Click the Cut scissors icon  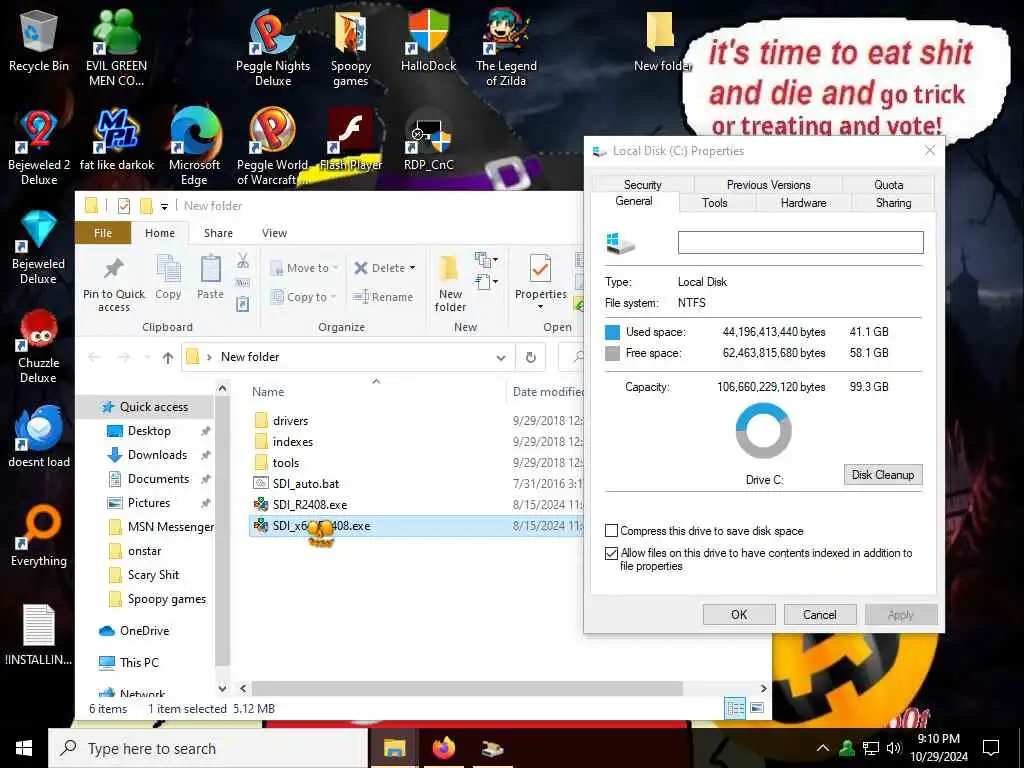243,261
